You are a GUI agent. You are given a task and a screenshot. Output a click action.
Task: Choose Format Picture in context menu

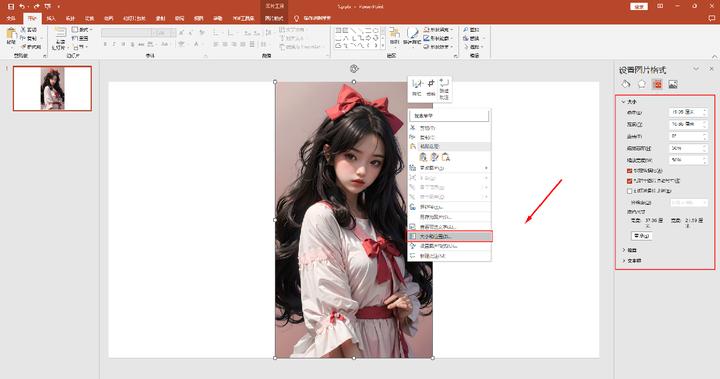[x=449, y=246]
